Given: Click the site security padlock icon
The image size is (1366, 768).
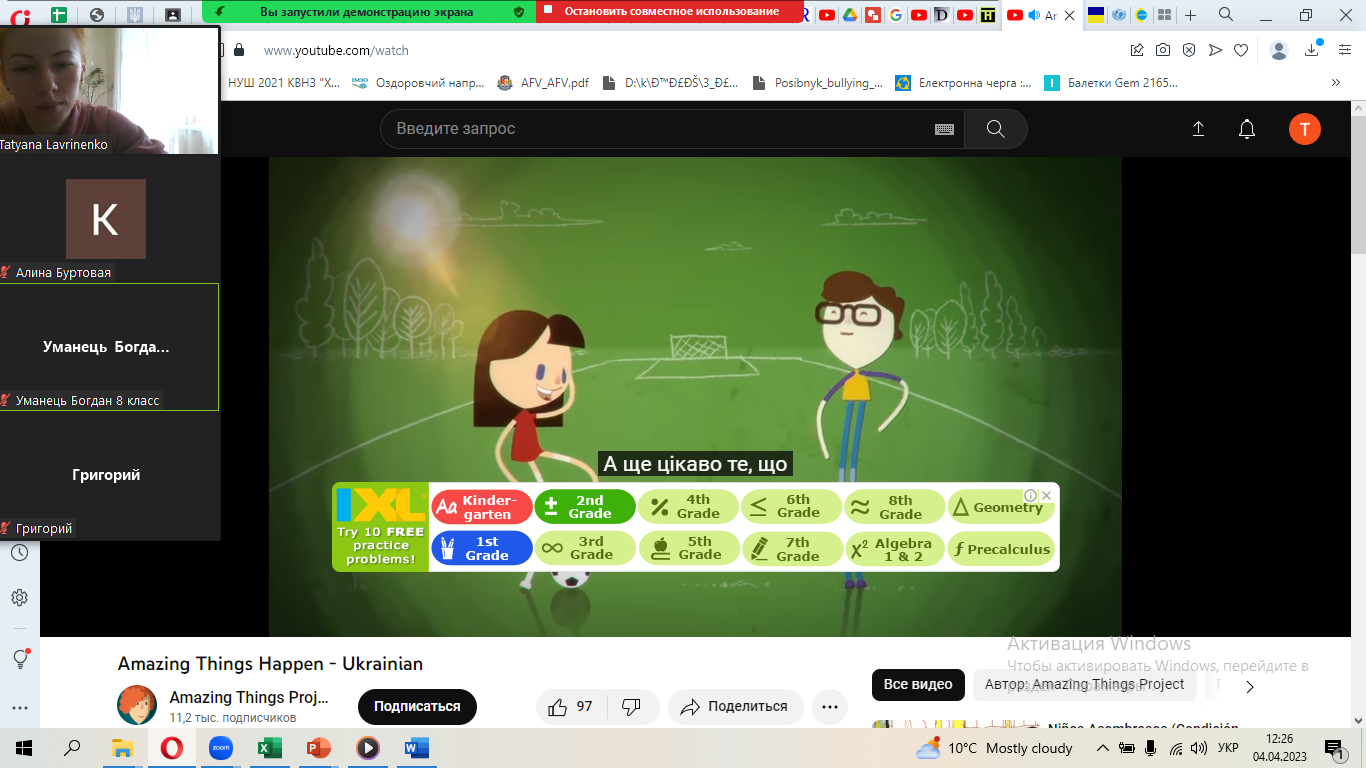Looking at the screenshot, I should point(239,50).
